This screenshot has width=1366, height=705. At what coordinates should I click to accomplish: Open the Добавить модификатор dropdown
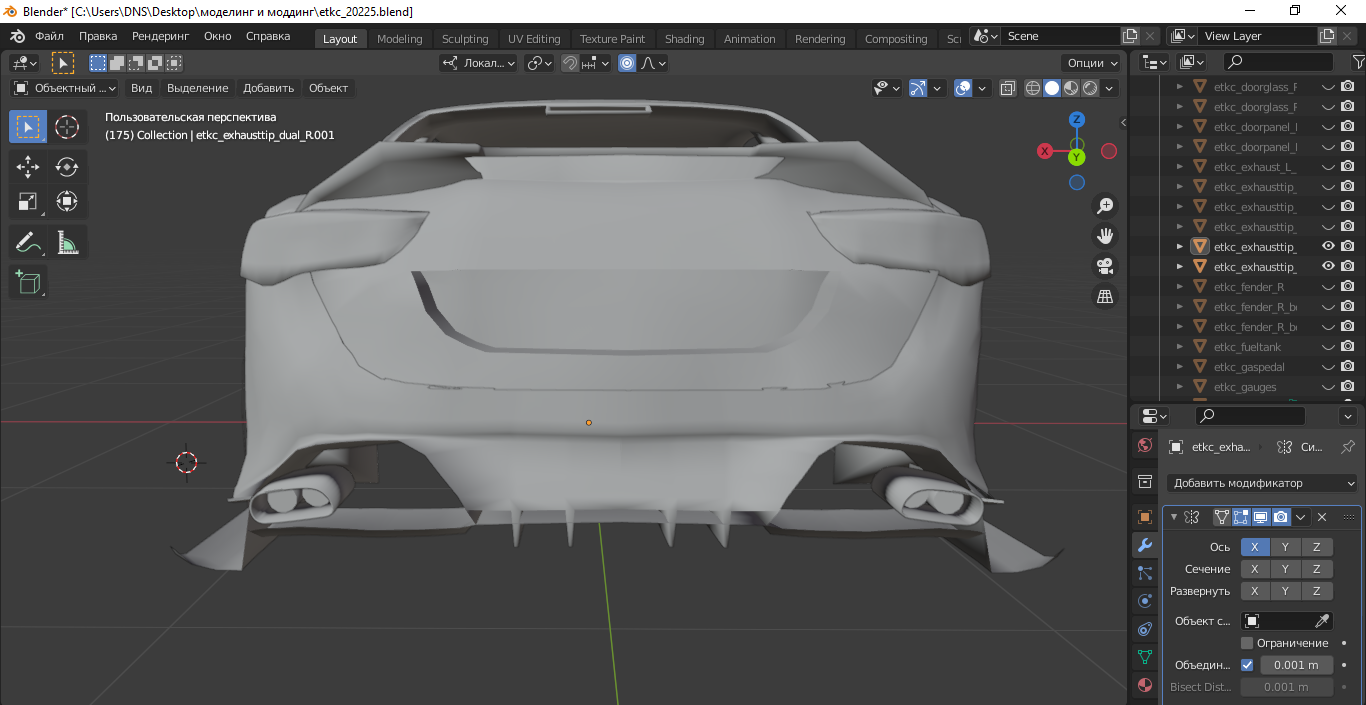[1264, 483]
